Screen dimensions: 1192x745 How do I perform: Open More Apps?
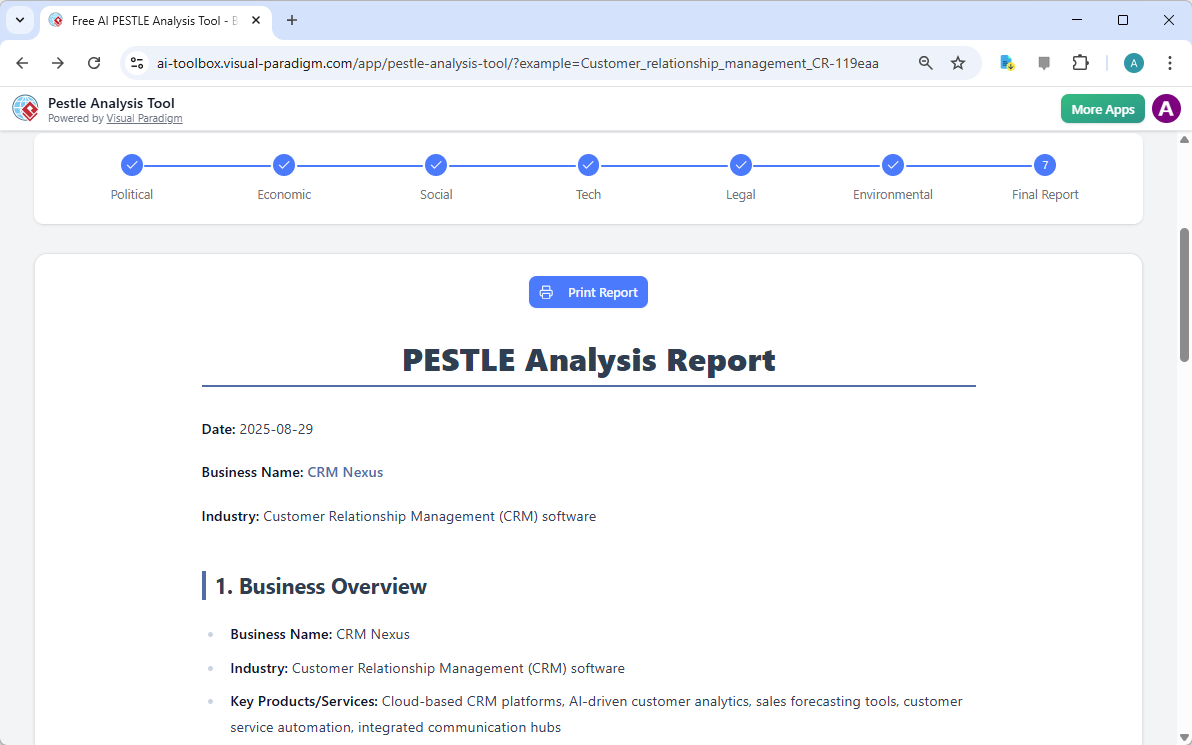pyautogui.click(x=1102, y=108)
